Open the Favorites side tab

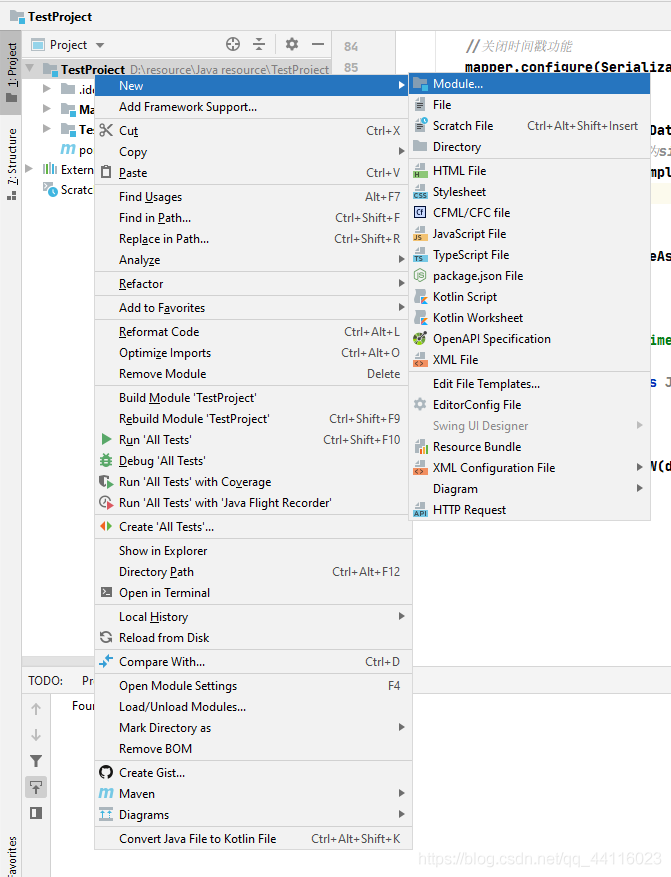[11, 856]
